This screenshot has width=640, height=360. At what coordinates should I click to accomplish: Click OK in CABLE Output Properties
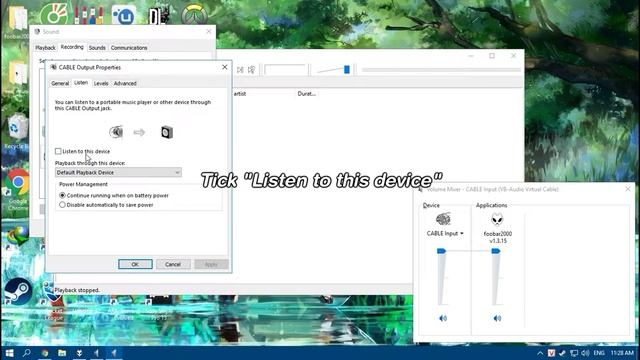pos(135,264)
